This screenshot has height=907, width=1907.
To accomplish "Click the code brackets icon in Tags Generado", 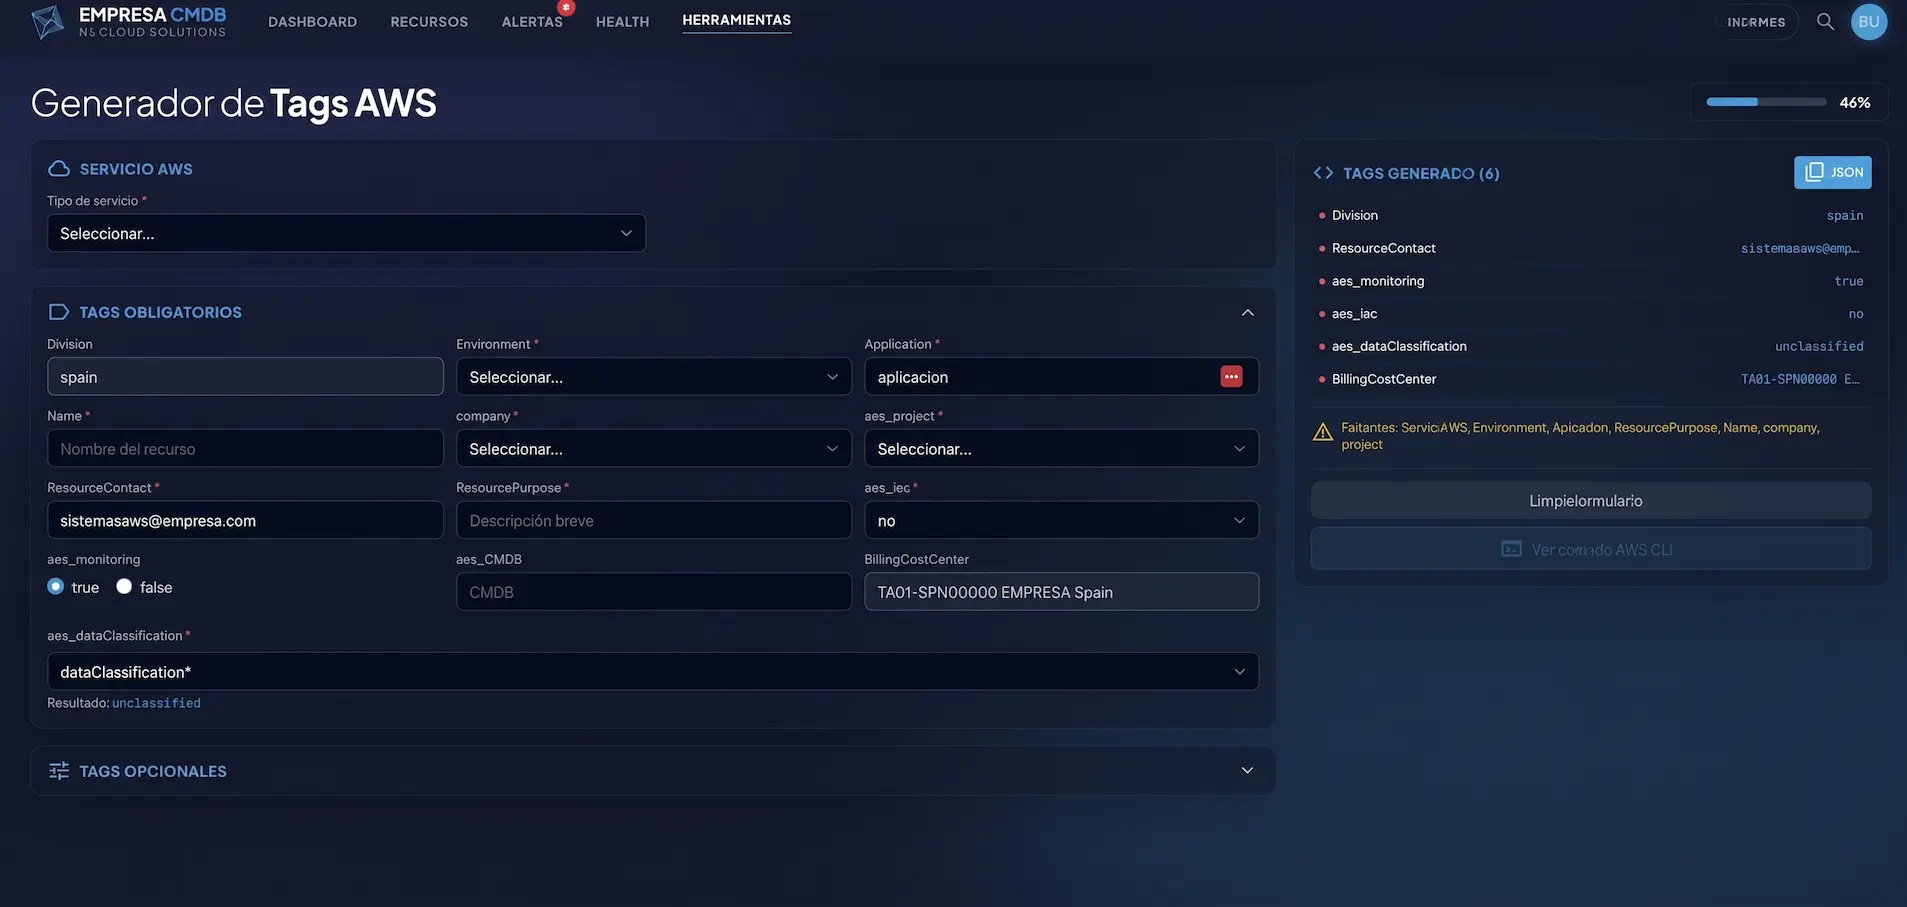I will pyautogui.click(x=1323, y=173).
